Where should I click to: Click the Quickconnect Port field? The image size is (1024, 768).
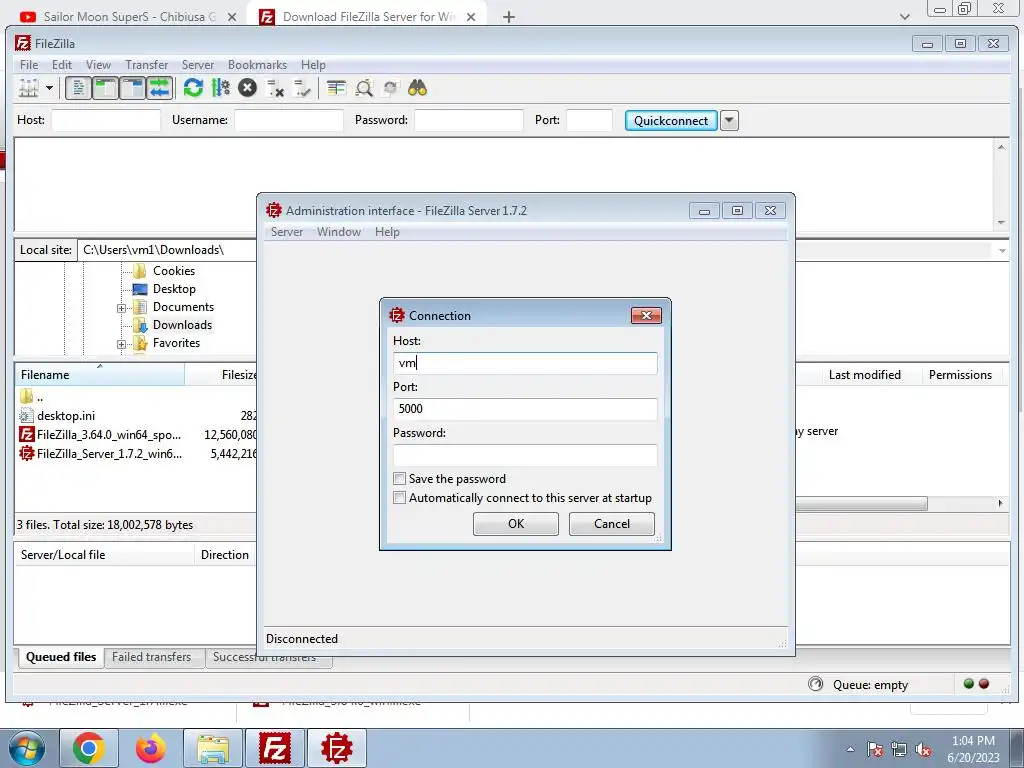[589, 120]
